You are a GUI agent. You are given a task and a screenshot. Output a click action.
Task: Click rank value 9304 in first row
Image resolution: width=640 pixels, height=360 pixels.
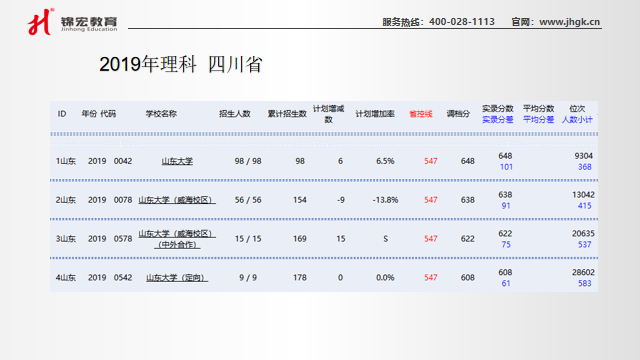pos(583,156)
